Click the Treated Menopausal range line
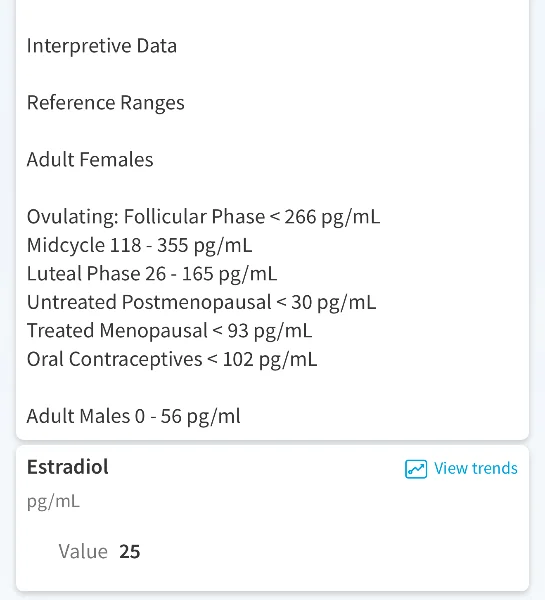Viewport: 545px width, 600px height. point(169,331)
